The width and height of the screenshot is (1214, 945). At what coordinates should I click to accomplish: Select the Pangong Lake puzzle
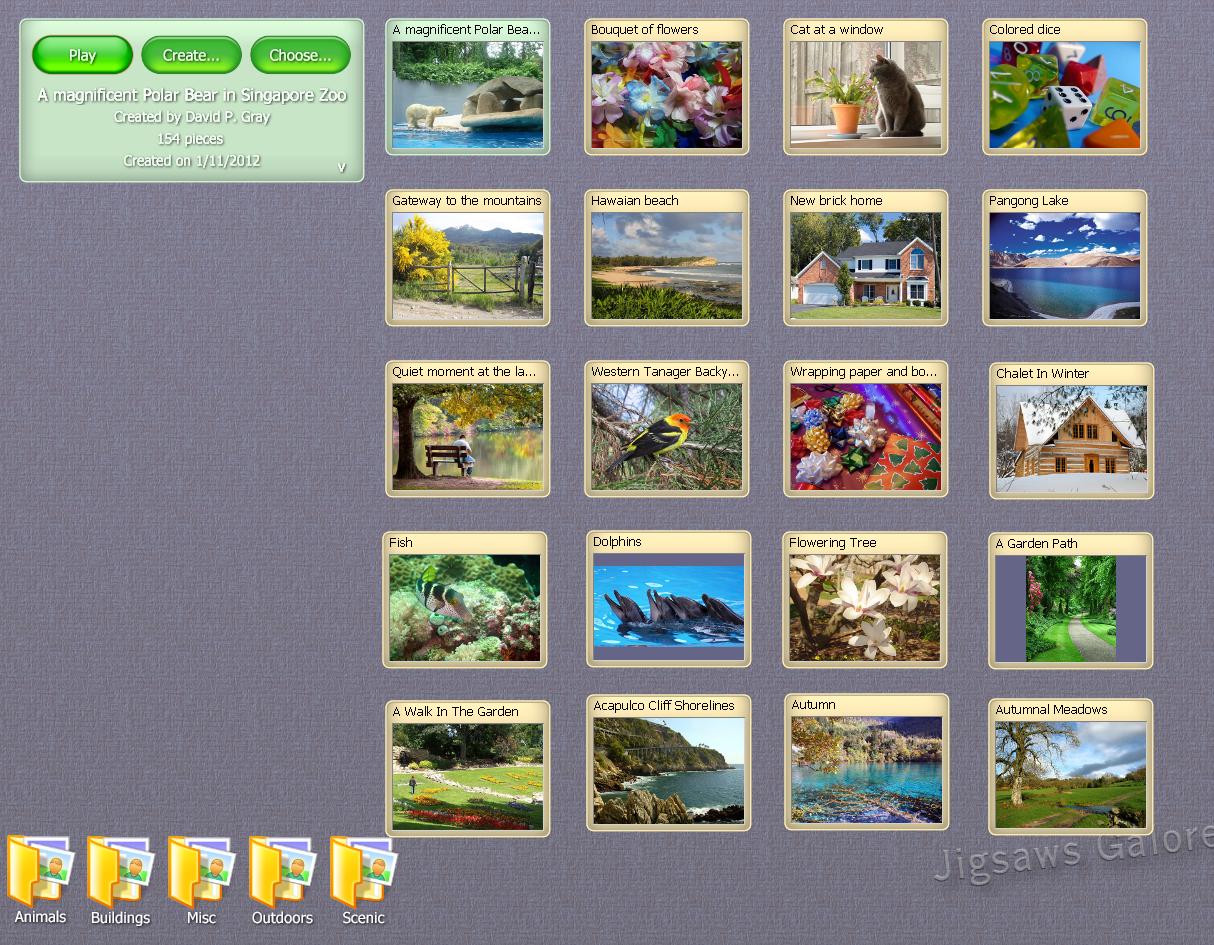[x=1064, y=258]
